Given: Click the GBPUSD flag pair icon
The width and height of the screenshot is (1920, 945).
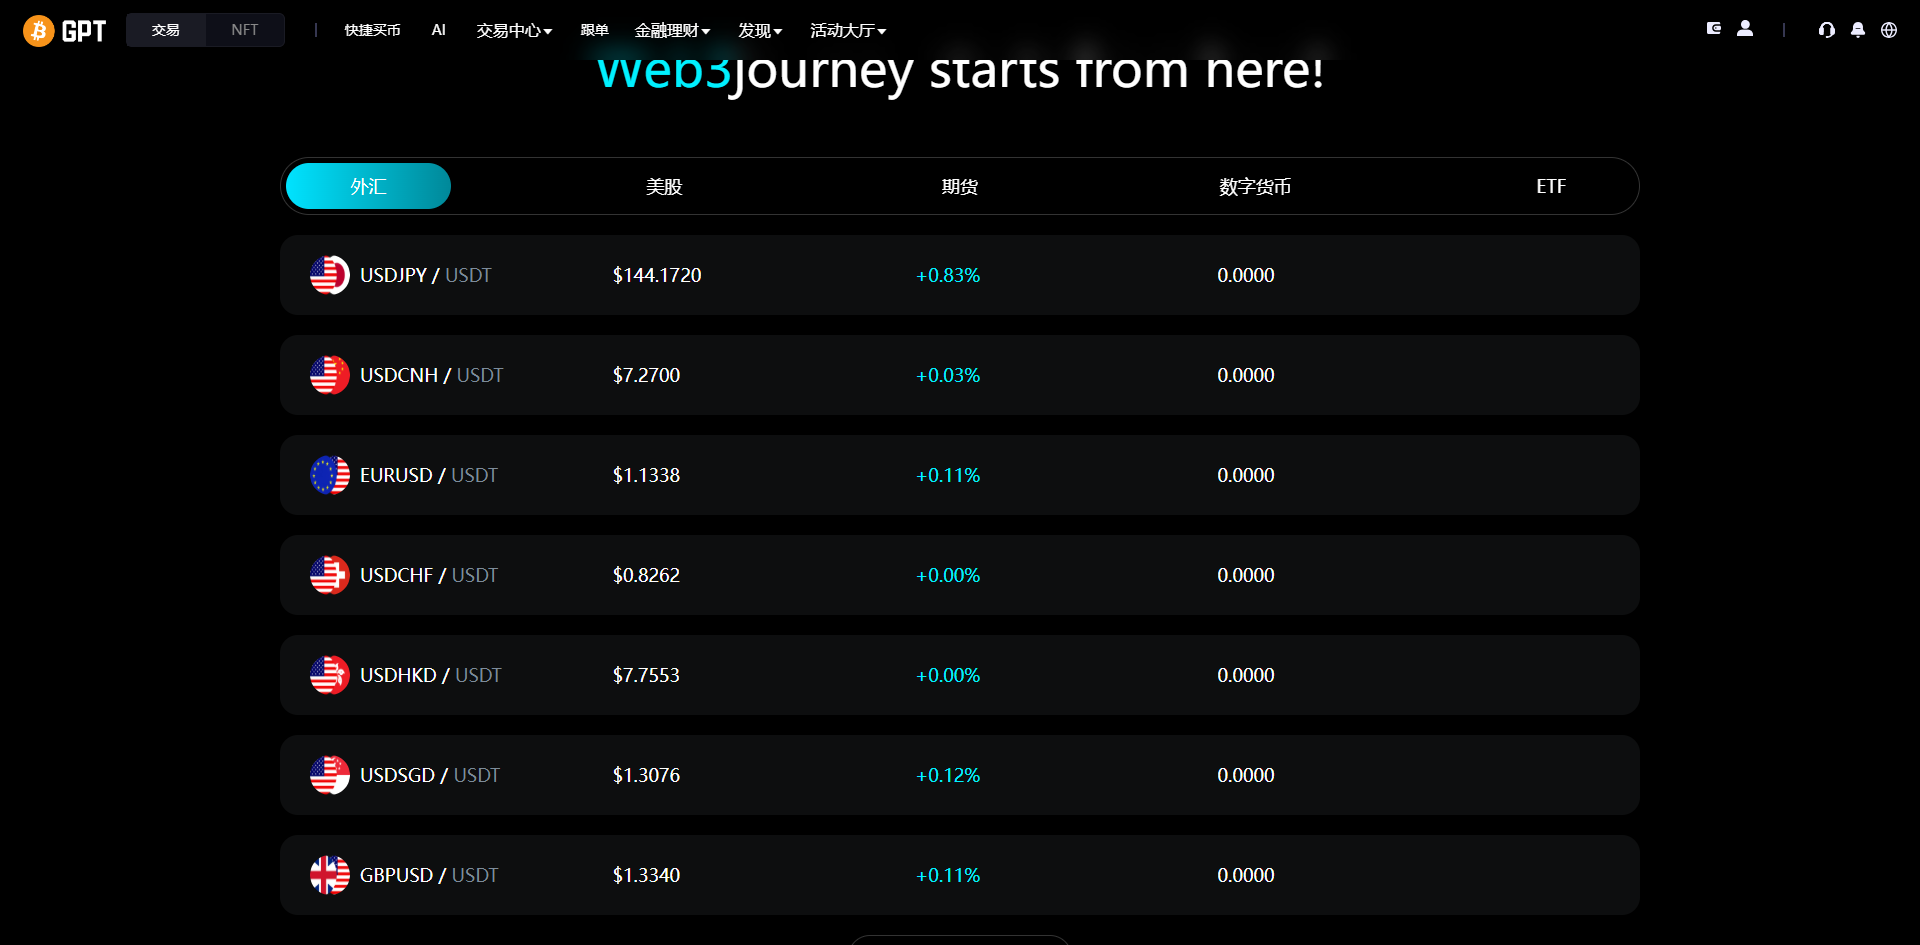Looking at the screenshot, I should (330, 875).
